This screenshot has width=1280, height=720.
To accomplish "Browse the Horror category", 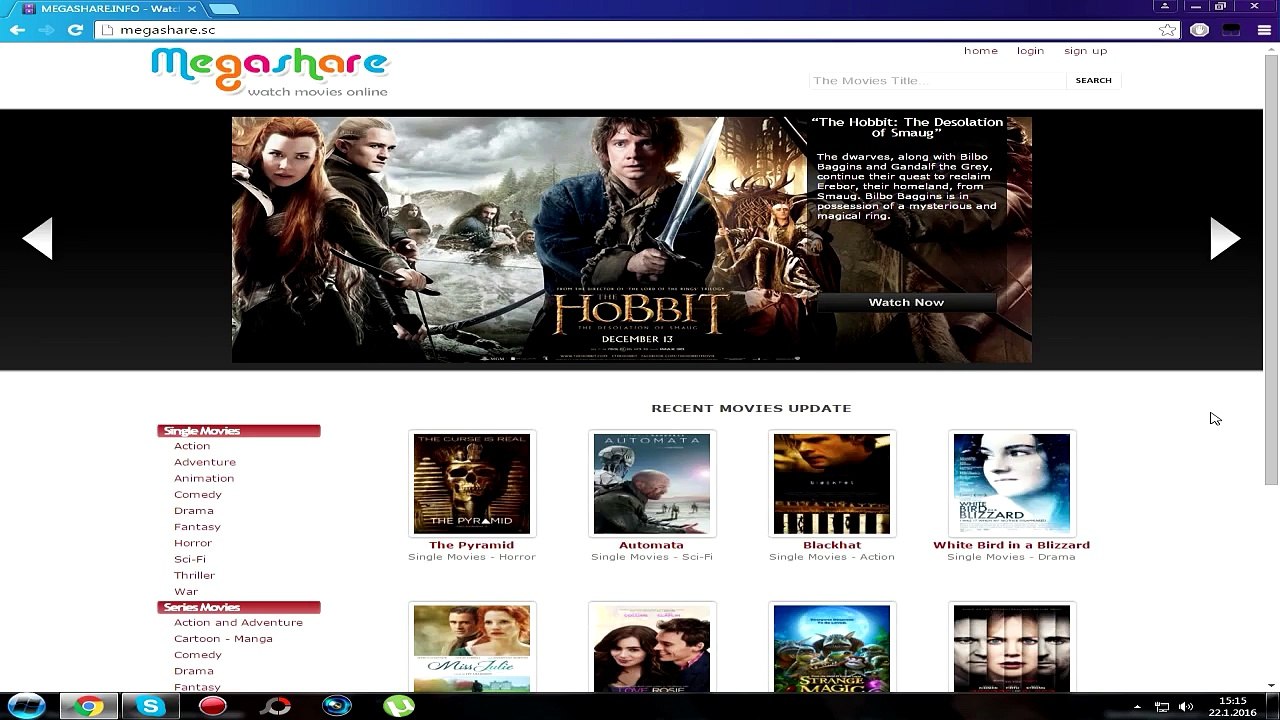I will pos(193,543).
